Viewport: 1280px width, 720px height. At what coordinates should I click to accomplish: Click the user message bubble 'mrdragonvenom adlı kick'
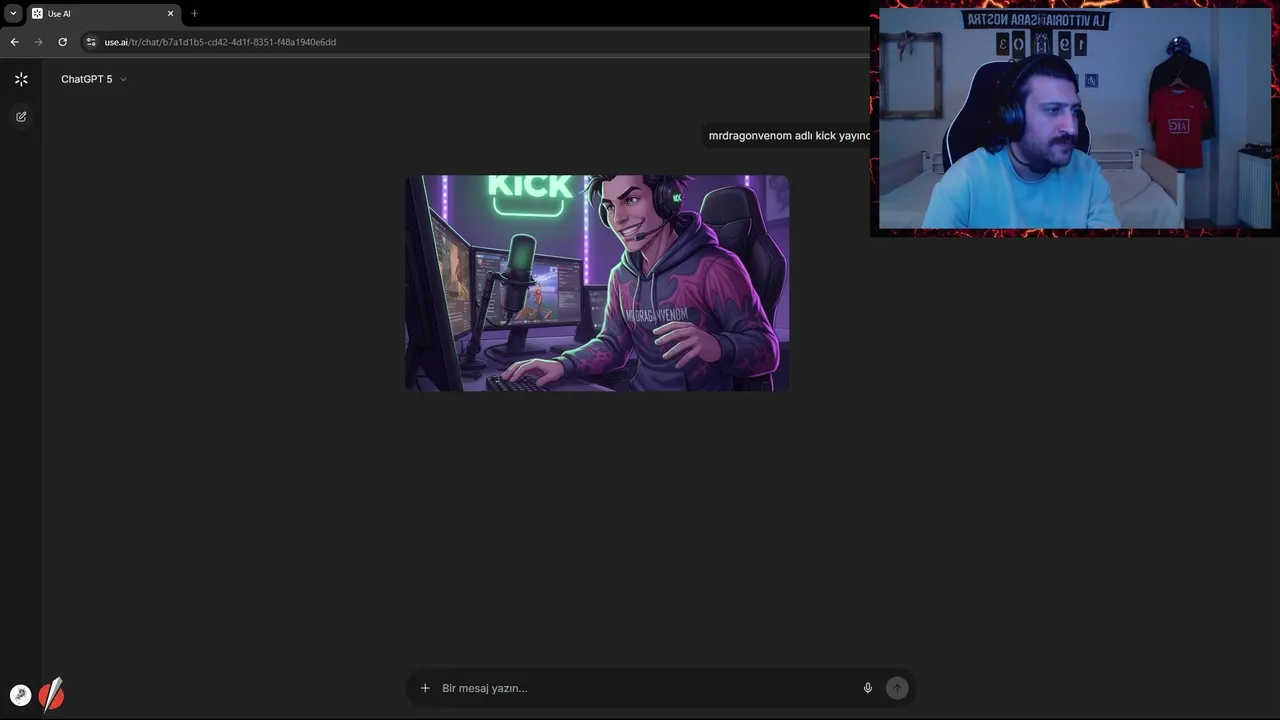(788, 136)
